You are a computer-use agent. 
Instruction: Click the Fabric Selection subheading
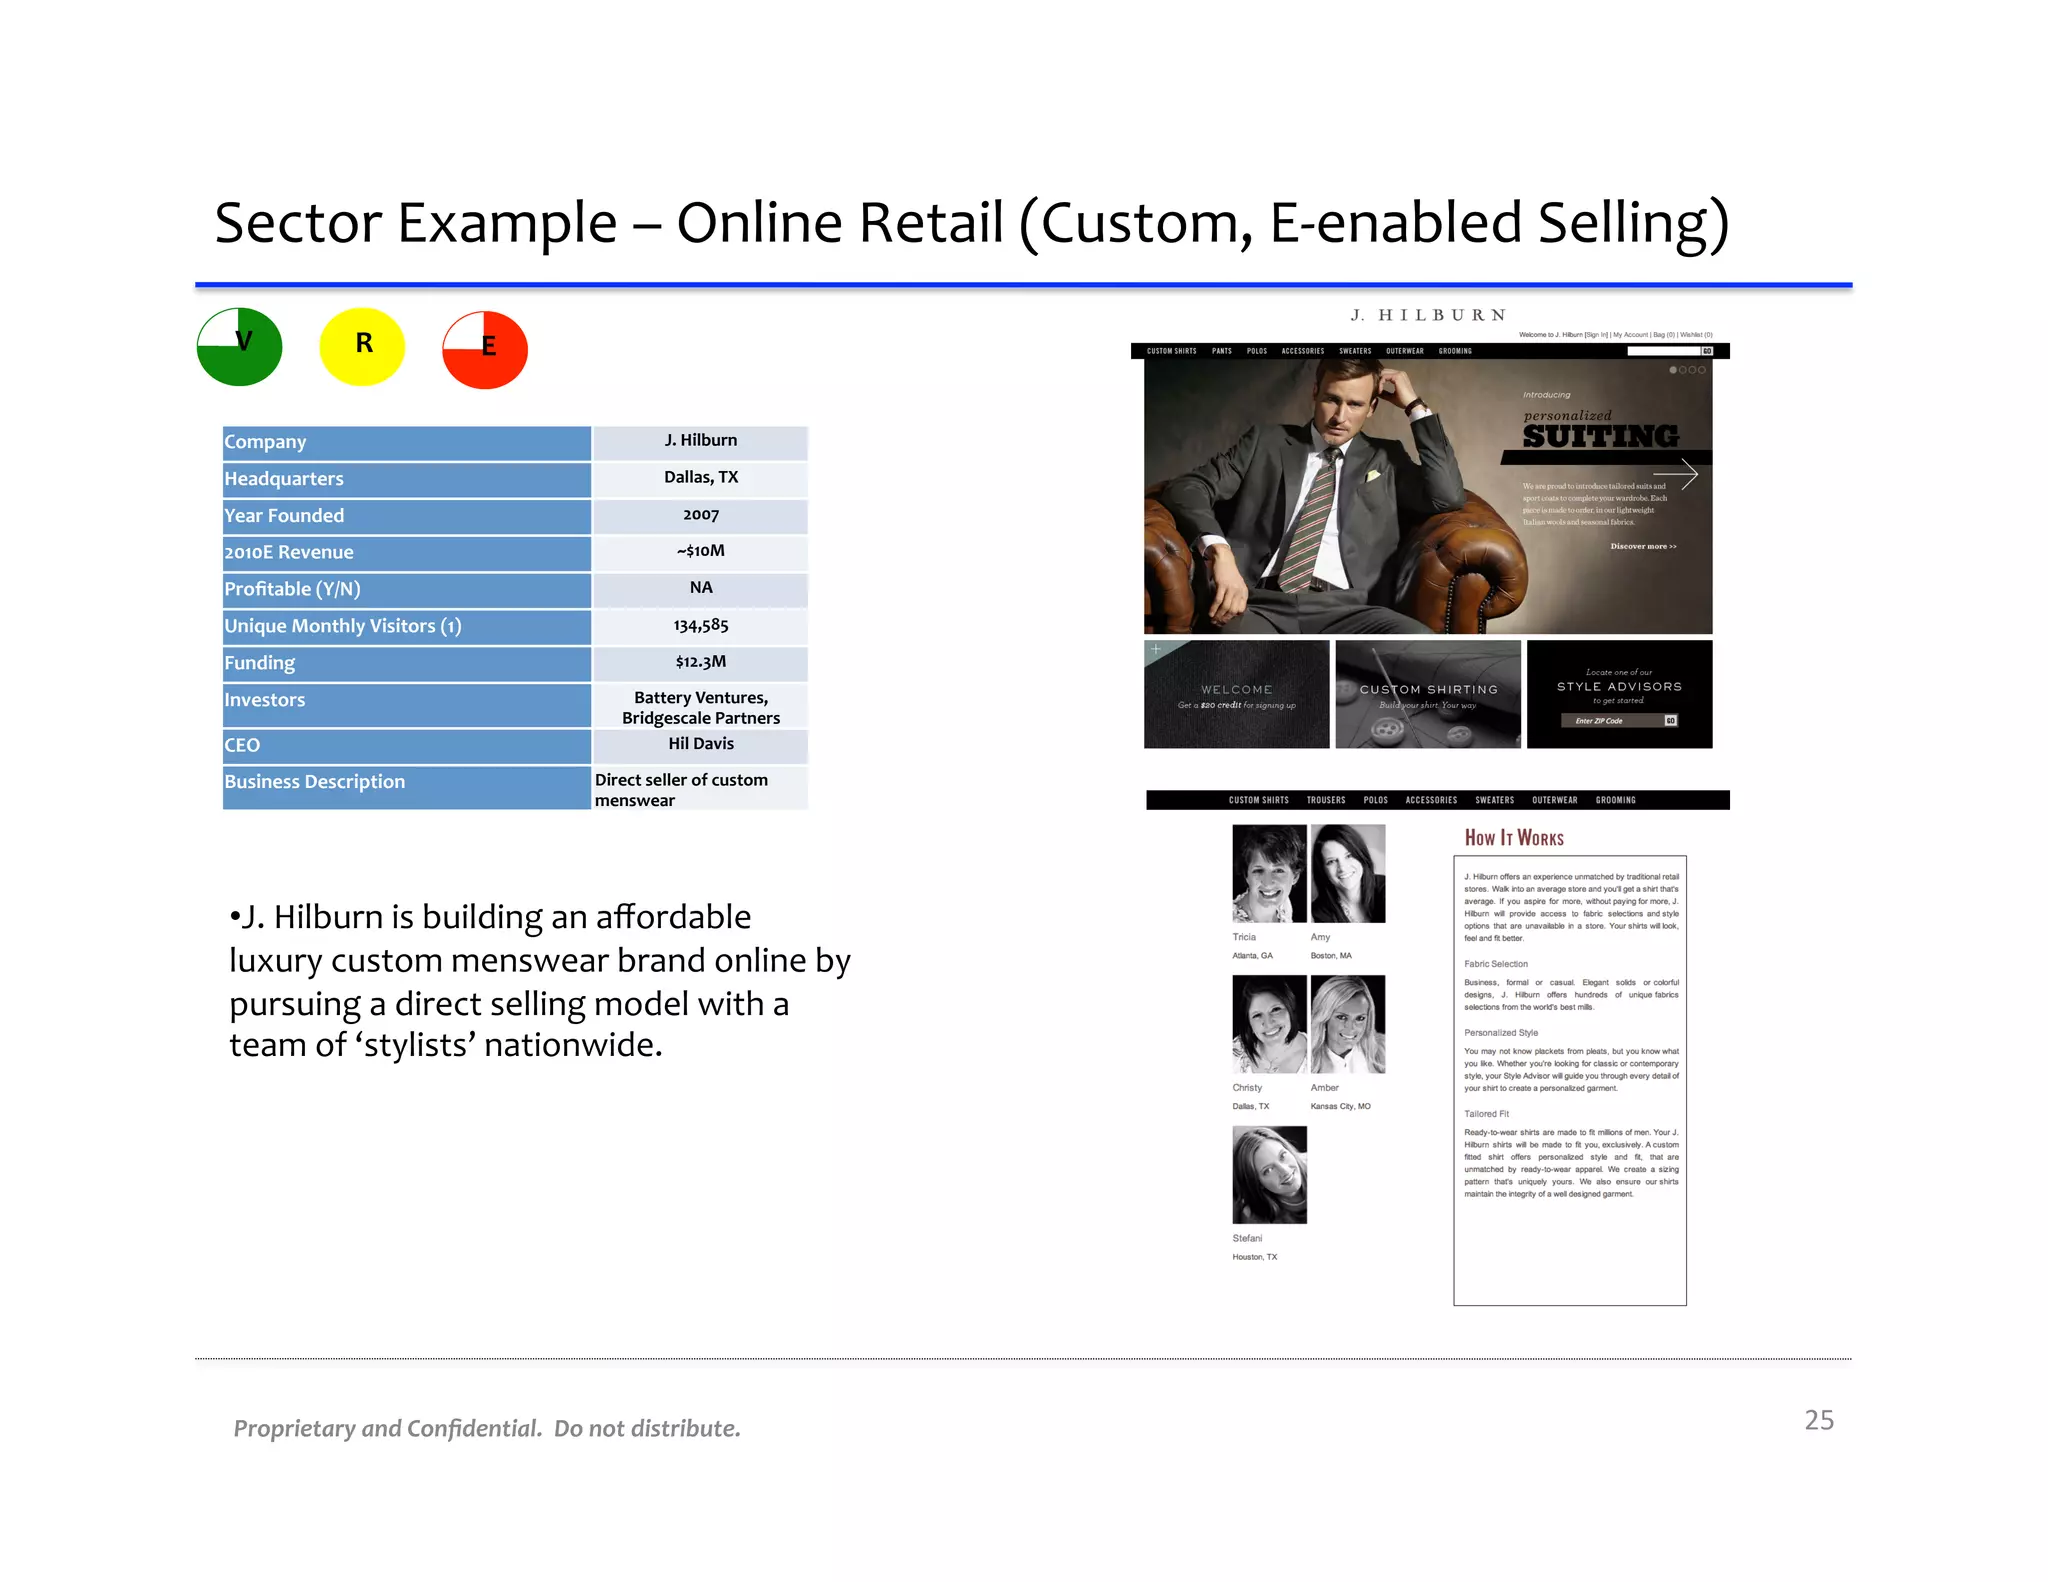pyautogui.click(x=1496, y=964)
